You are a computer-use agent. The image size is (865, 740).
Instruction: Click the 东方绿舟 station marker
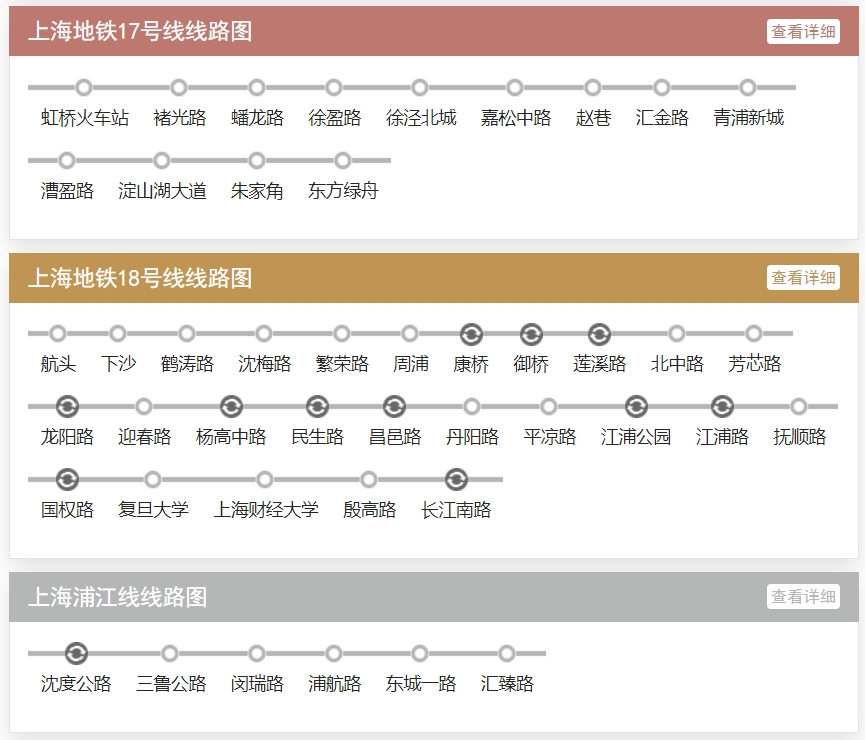[343, 161]
